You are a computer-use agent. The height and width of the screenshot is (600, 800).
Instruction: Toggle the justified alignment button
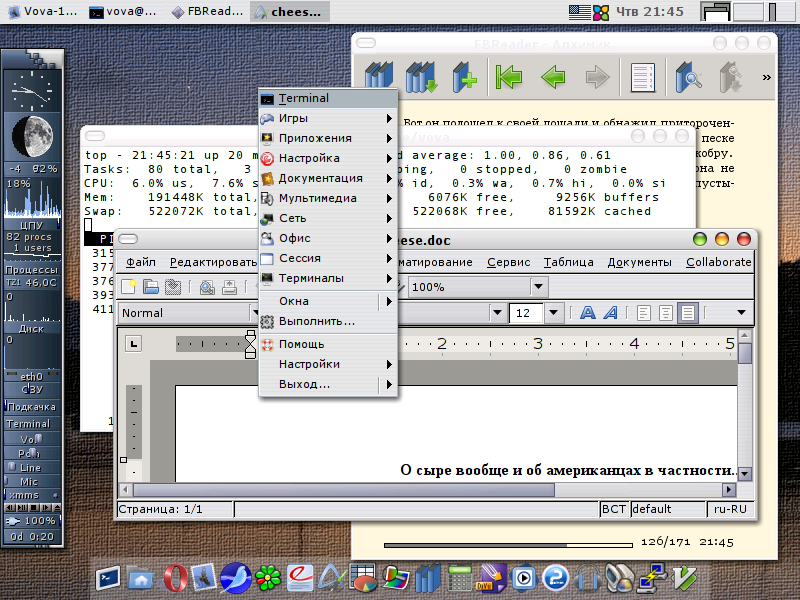tap(687, 313)
